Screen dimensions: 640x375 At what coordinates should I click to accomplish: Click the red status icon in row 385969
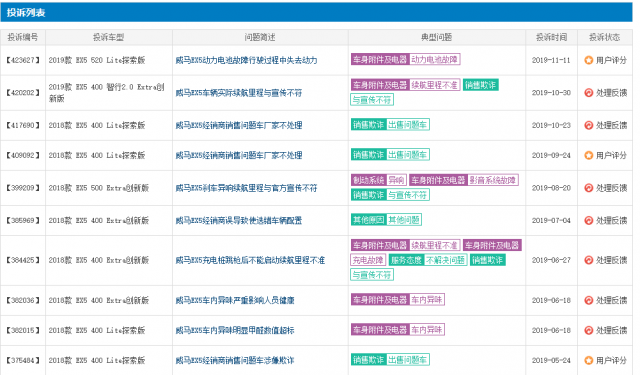click(588, 220)
